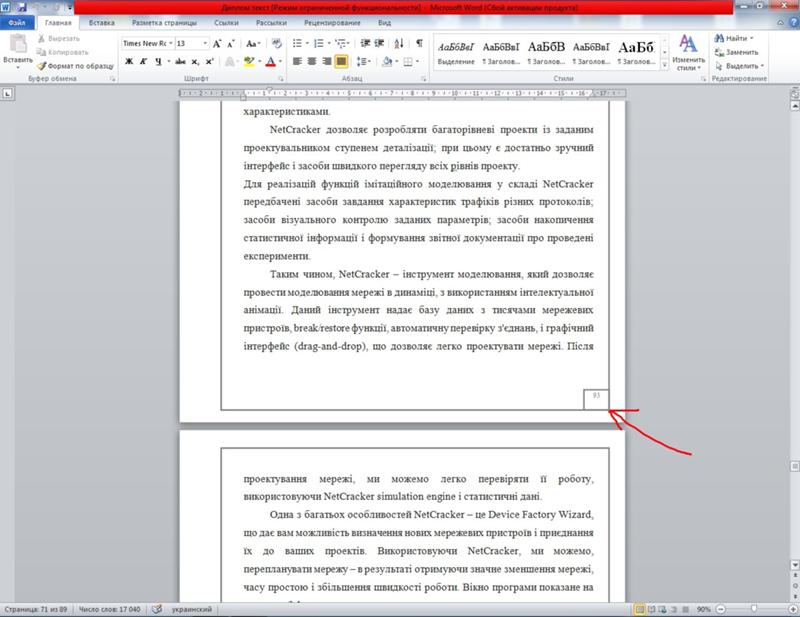Click the Grow Font icon
This screenshot has width=800, height=617.
[x=217, y=43]
